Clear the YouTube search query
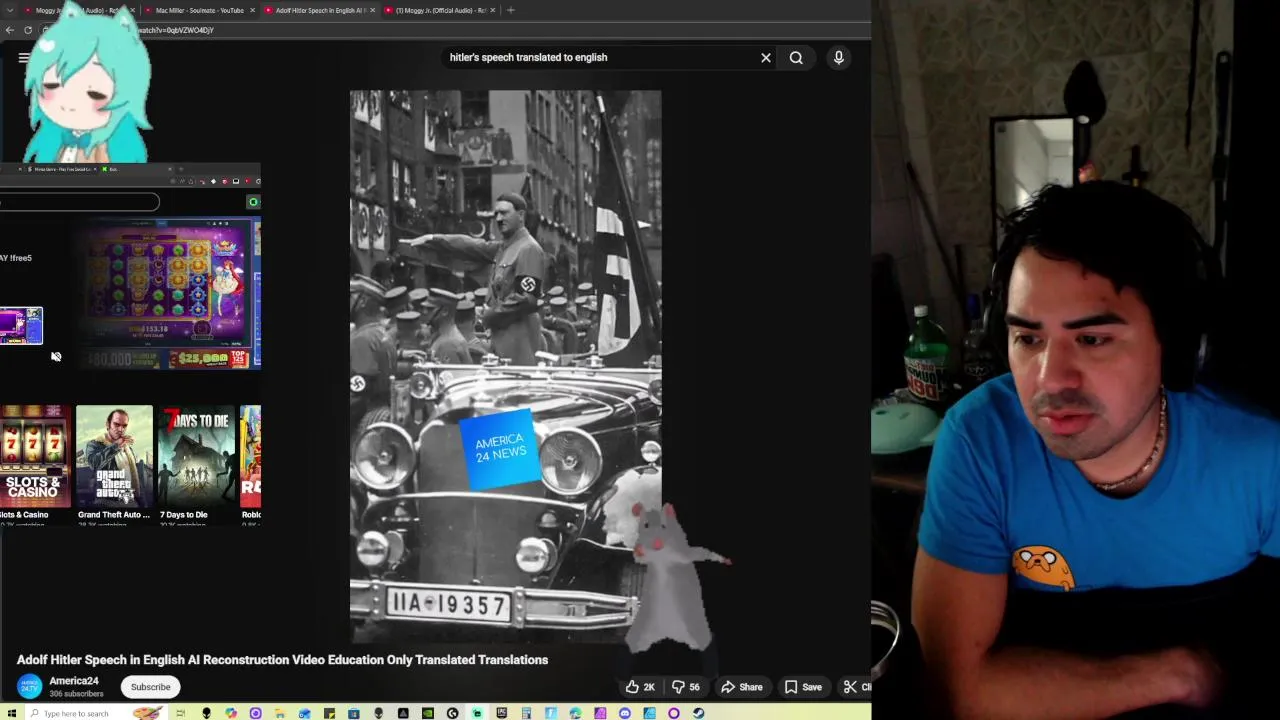 (766, 57)
